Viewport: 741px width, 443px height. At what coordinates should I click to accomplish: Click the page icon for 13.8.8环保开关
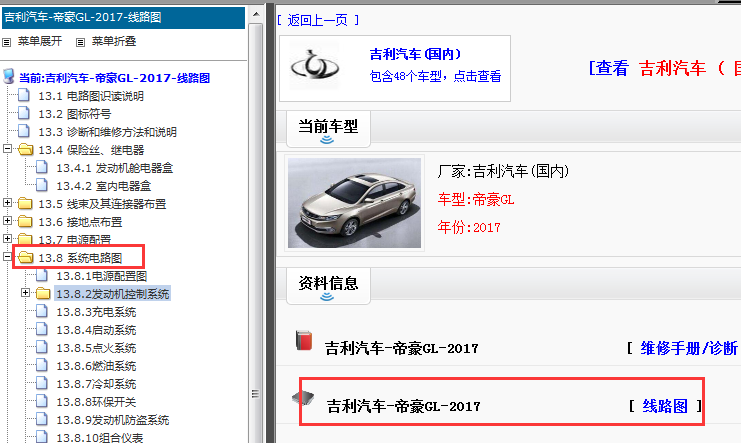[42, 401]
